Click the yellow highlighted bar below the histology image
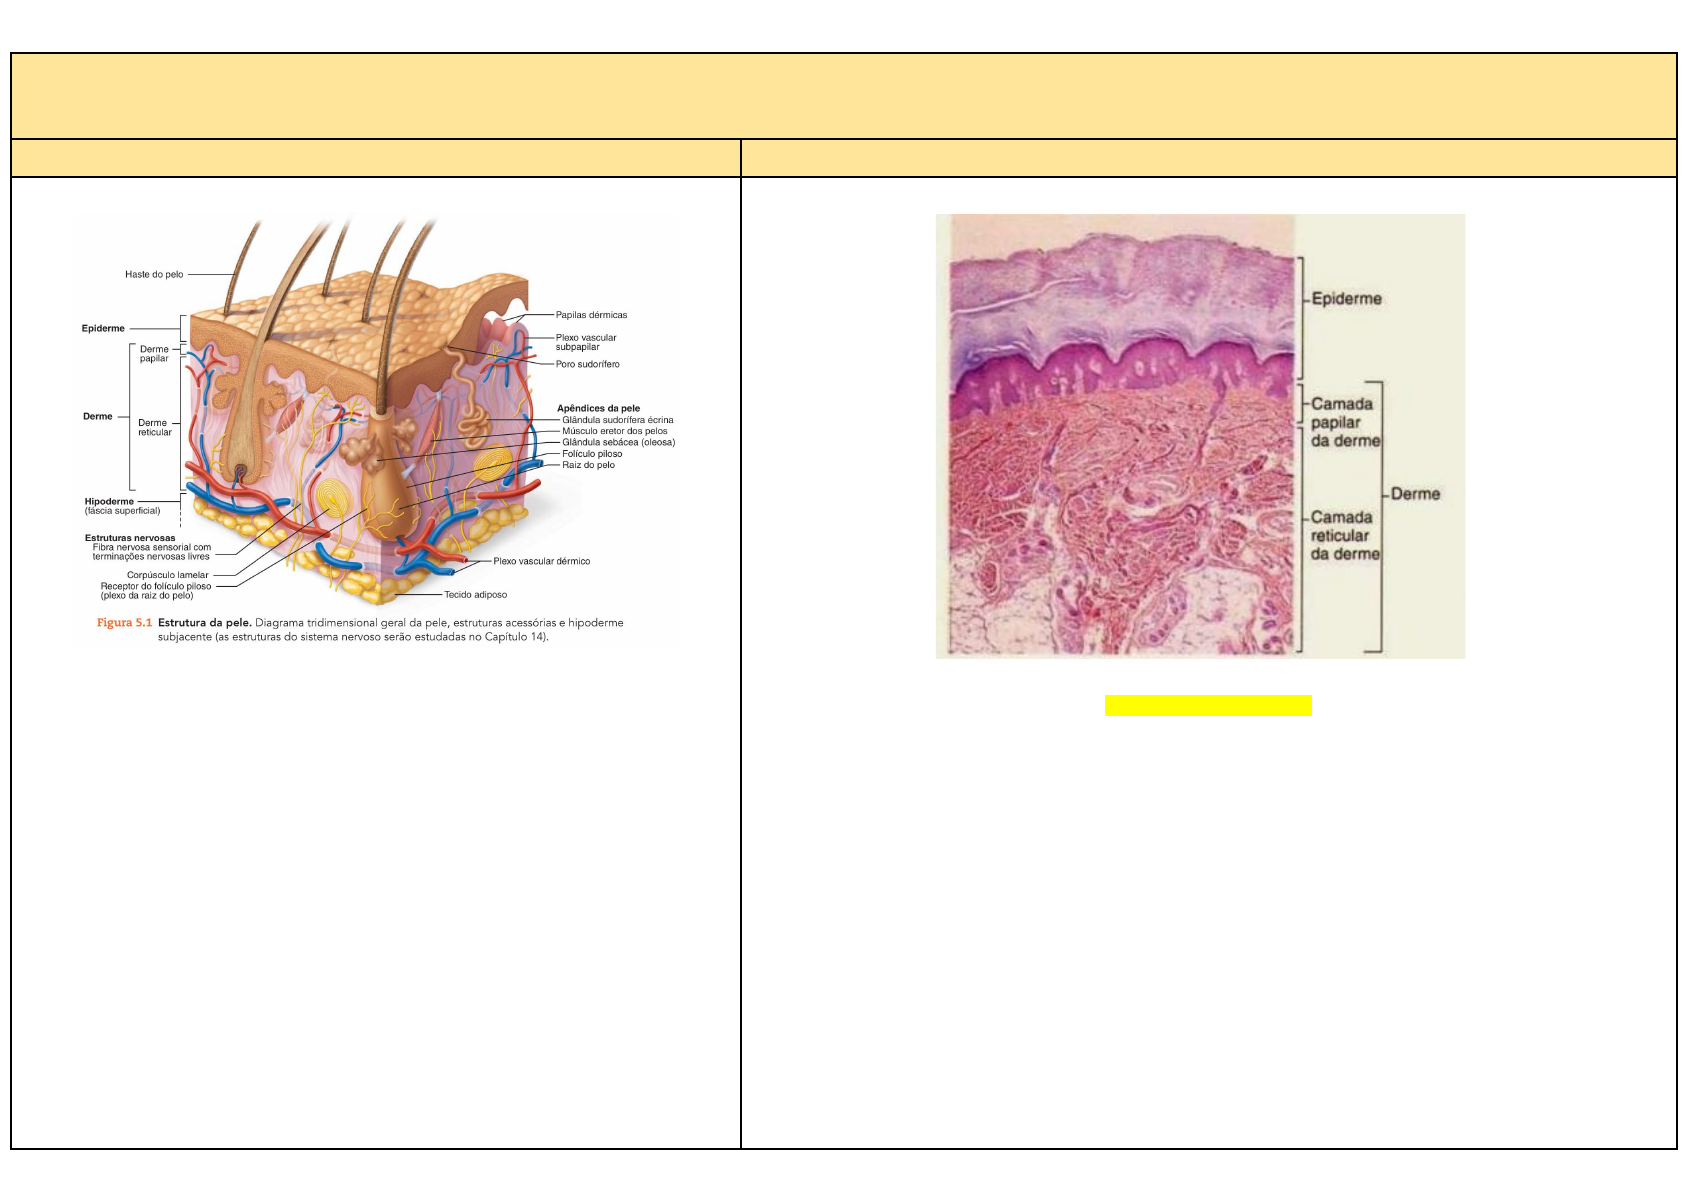Image resolution: width=1684 pixels, height=1191 pixels. pos(1207,705)
